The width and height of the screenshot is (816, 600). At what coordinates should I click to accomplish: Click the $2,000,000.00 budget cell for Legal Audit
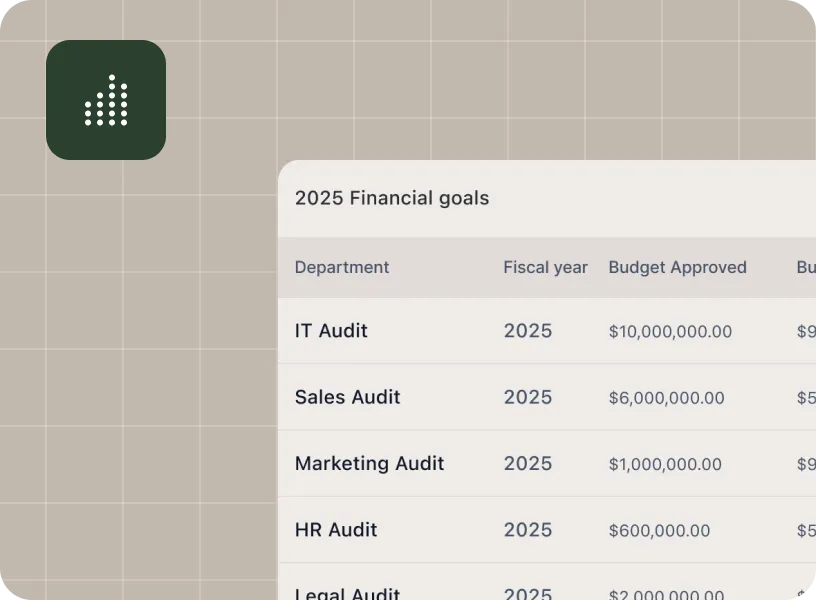[665, 593]
